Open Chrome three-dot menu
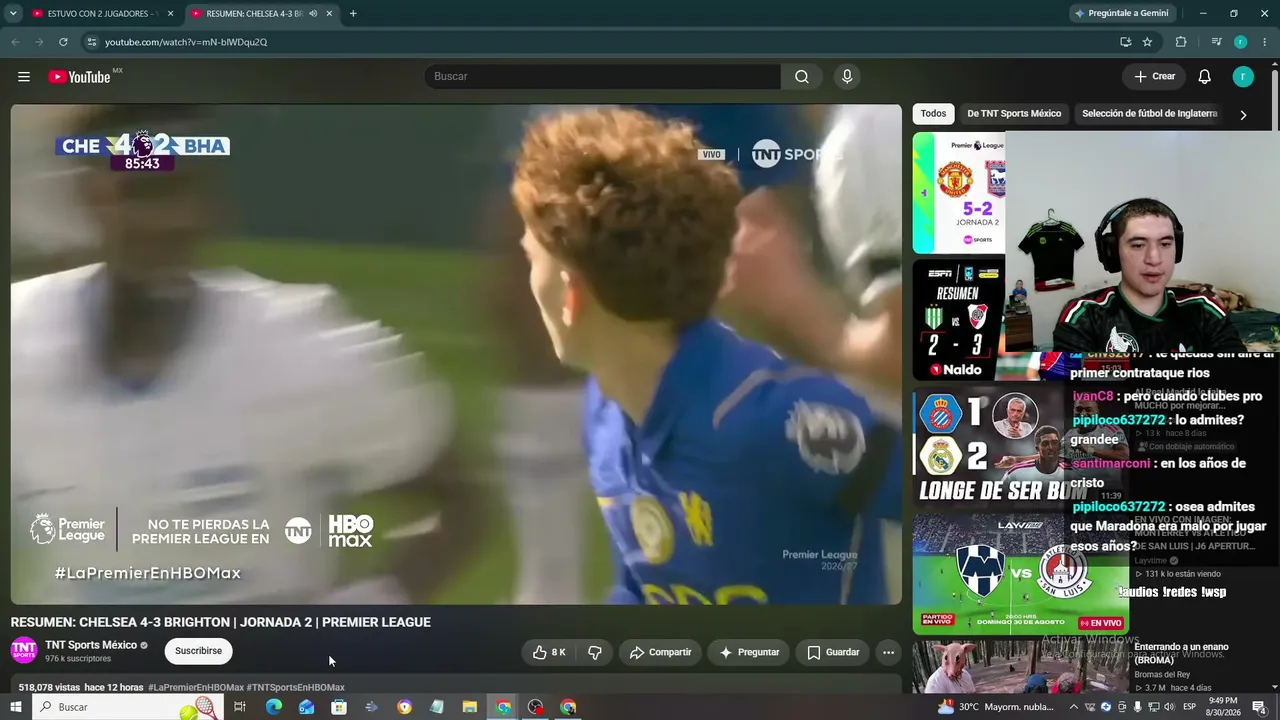This screenshot has height=720, width=1280. pyautogui.click(x=1265, y=42)
